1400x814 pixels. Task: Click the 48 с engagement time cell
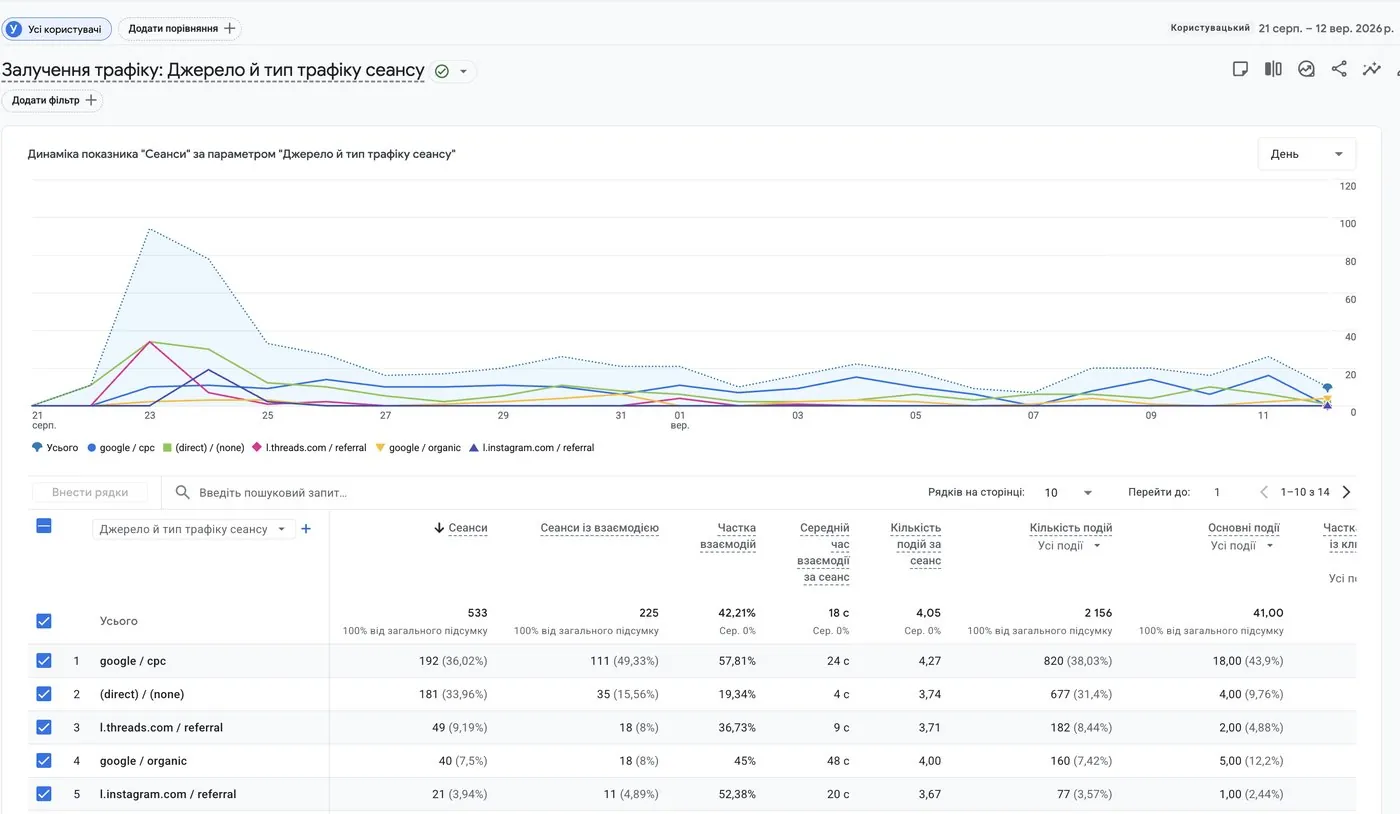(836, 761)
